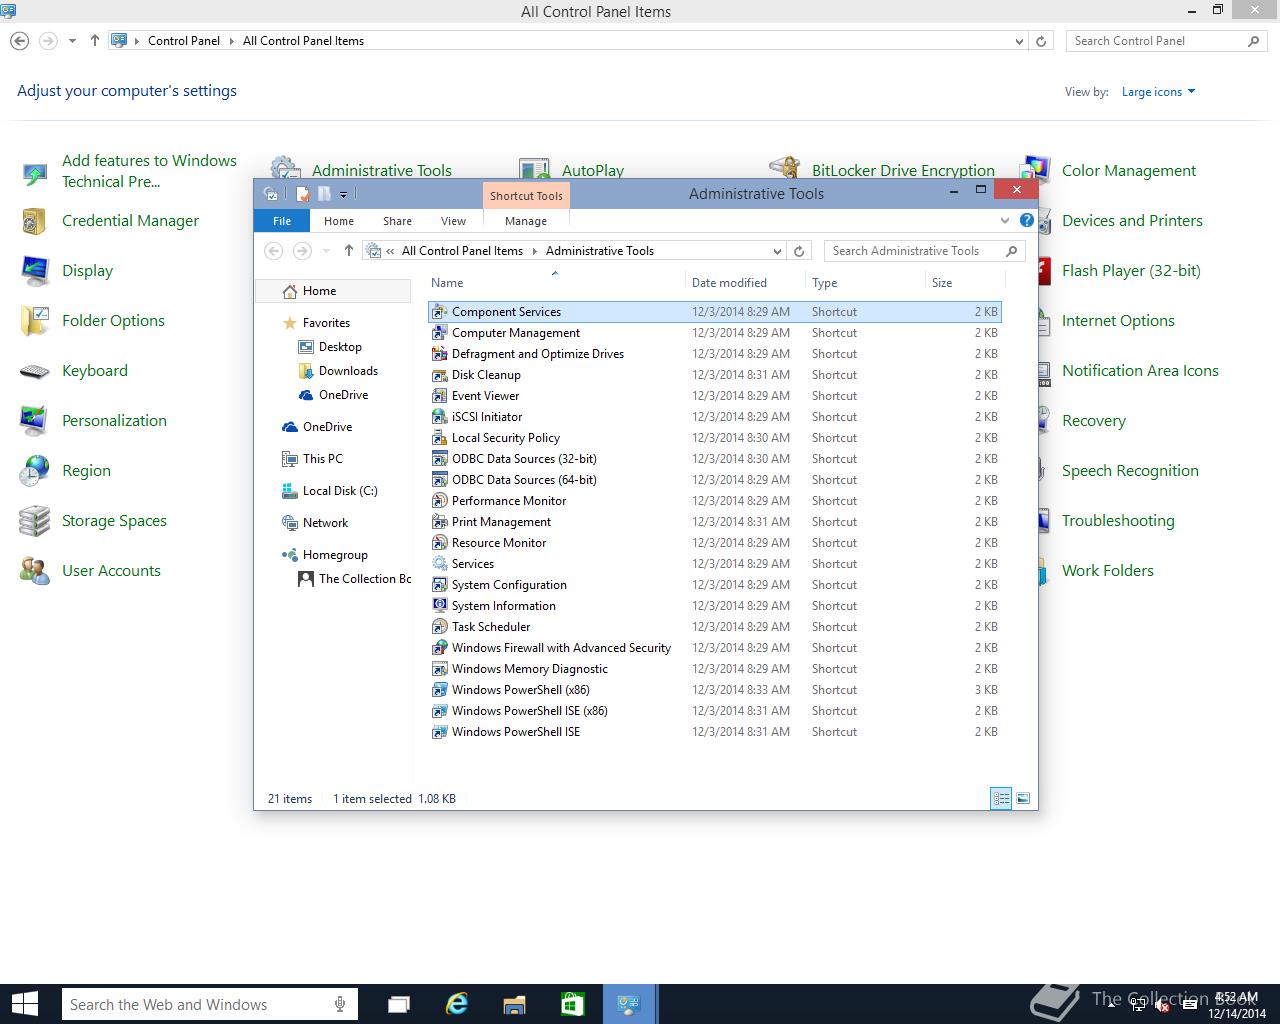The height and width of the screenshot is (1024, 1280).
Task: Click the Region globe icon in Control Panel
Action: (x=34, y=471)
